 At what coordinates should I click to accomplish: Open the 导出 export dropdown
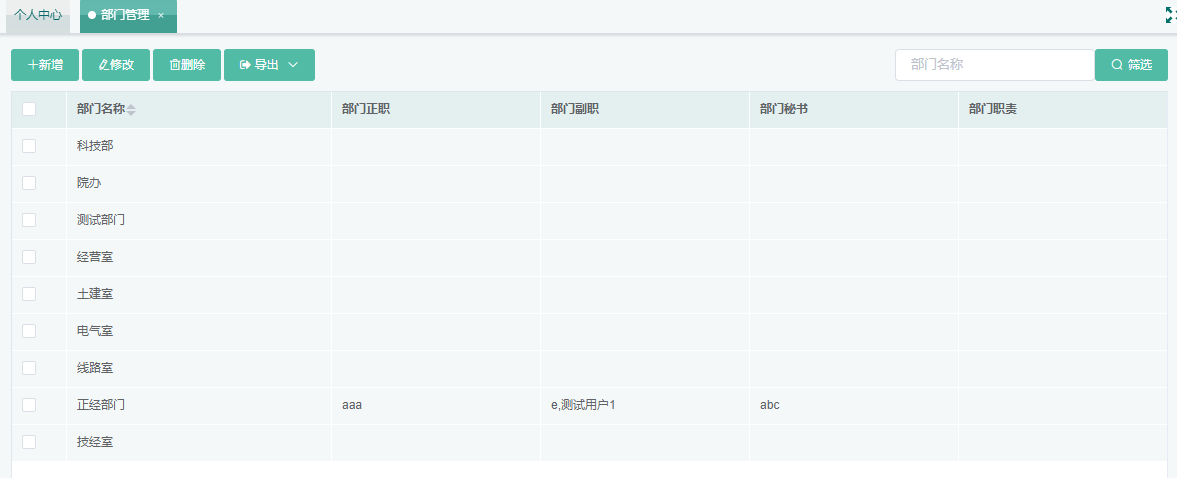click(x=269, y=65)
